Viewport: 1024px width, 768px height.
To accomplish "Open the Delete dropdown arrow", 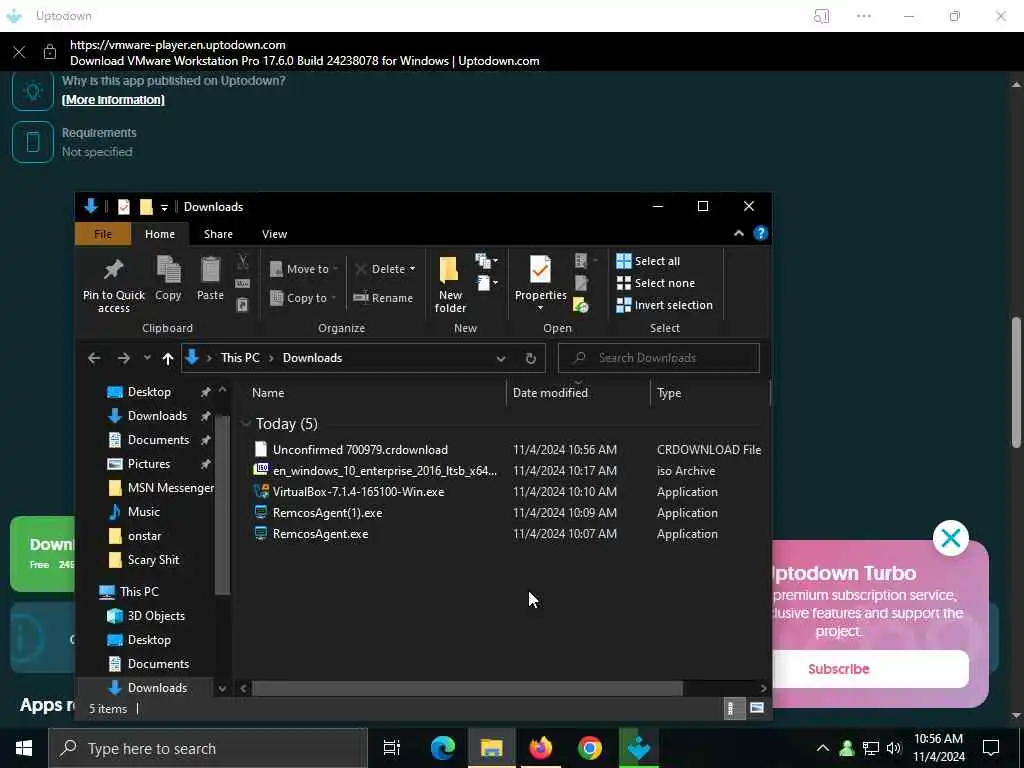I will [x=412, y=269].
